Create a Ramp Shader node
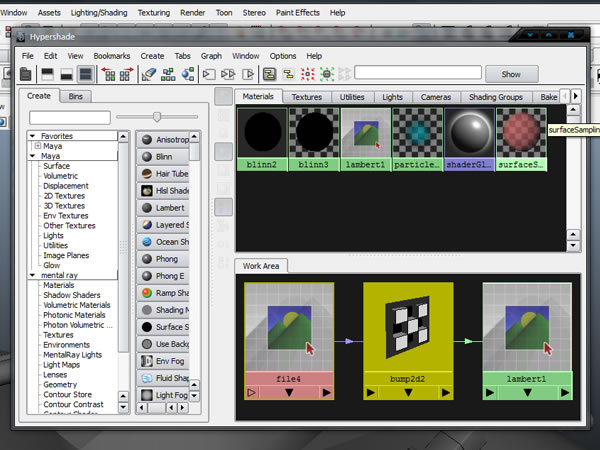 [x=163, y=293]
